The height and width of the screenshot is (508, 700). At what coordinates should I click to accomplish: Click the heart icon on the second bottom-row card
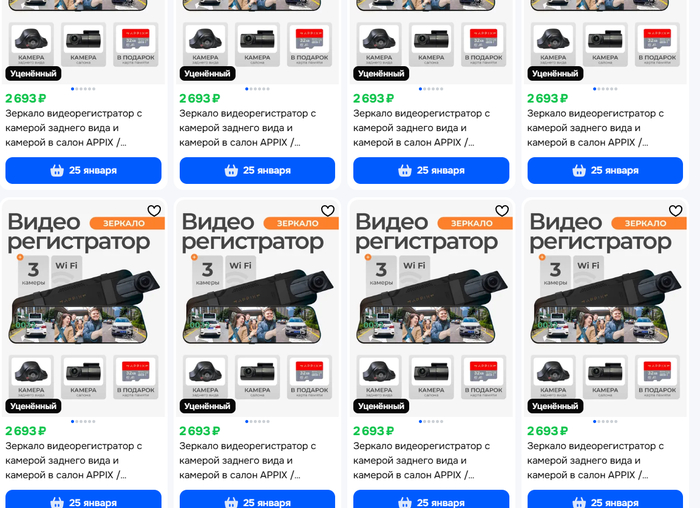[x=328, y=210]
